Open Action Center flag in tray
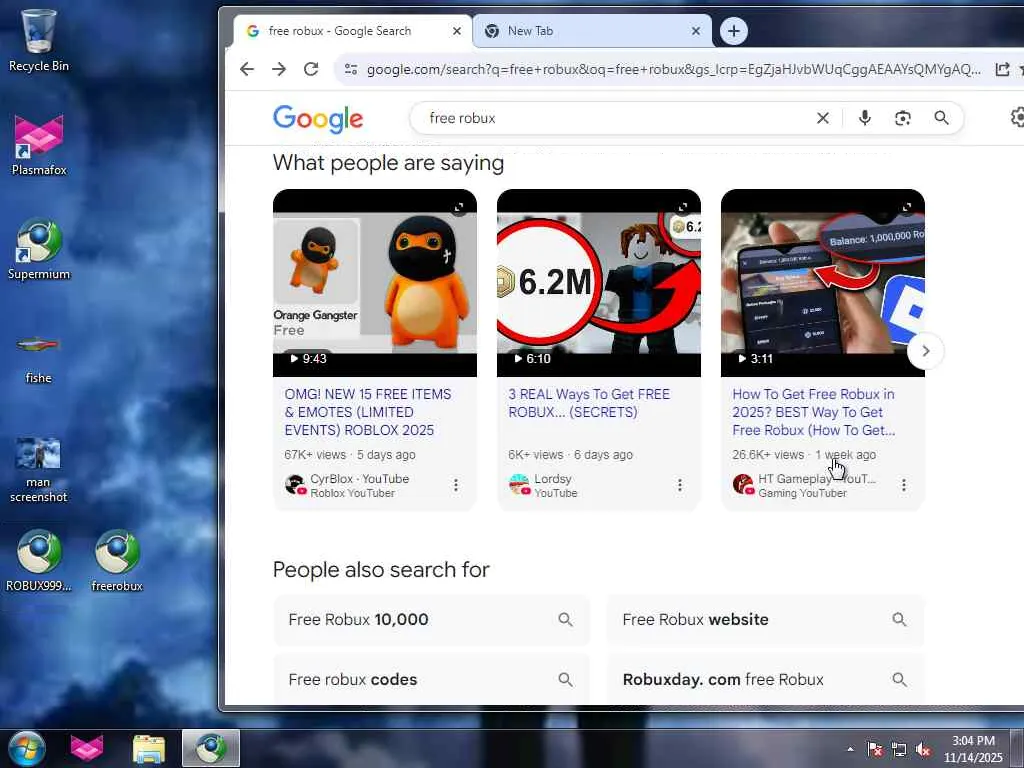 click(874, 750)
